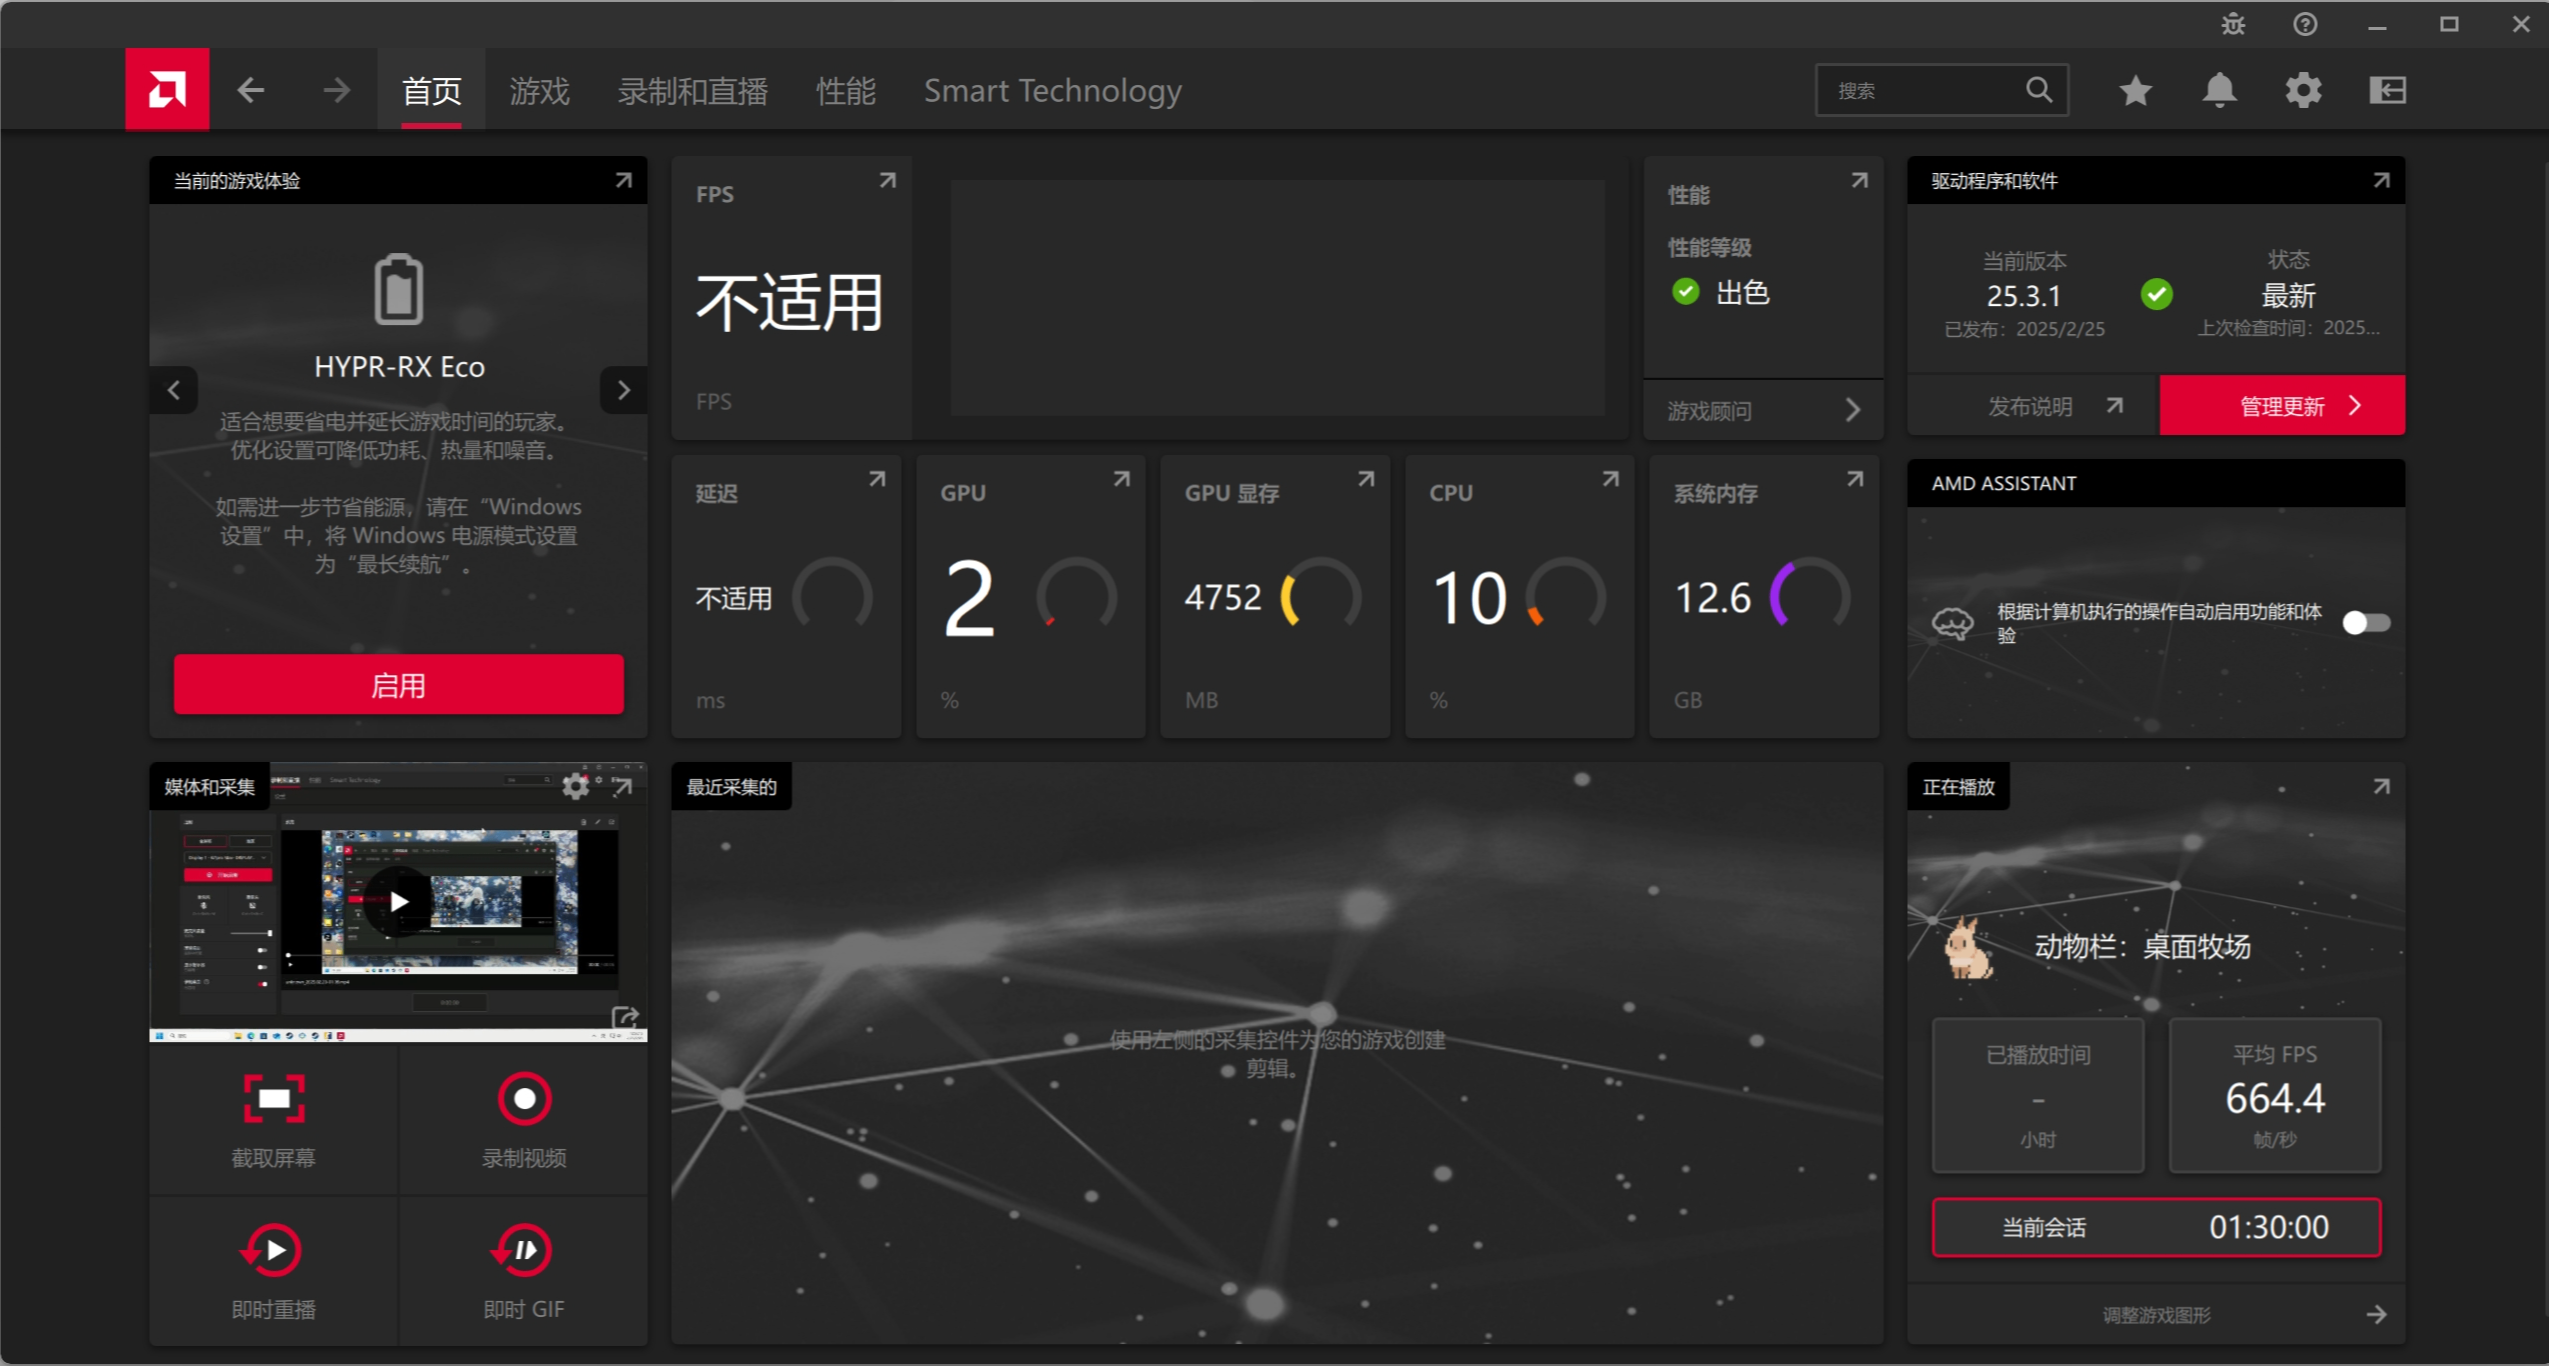The image size is (2549, 1366).
Task: Click the 动物栏：桌面牧场 game entry
Action: 2143,946
